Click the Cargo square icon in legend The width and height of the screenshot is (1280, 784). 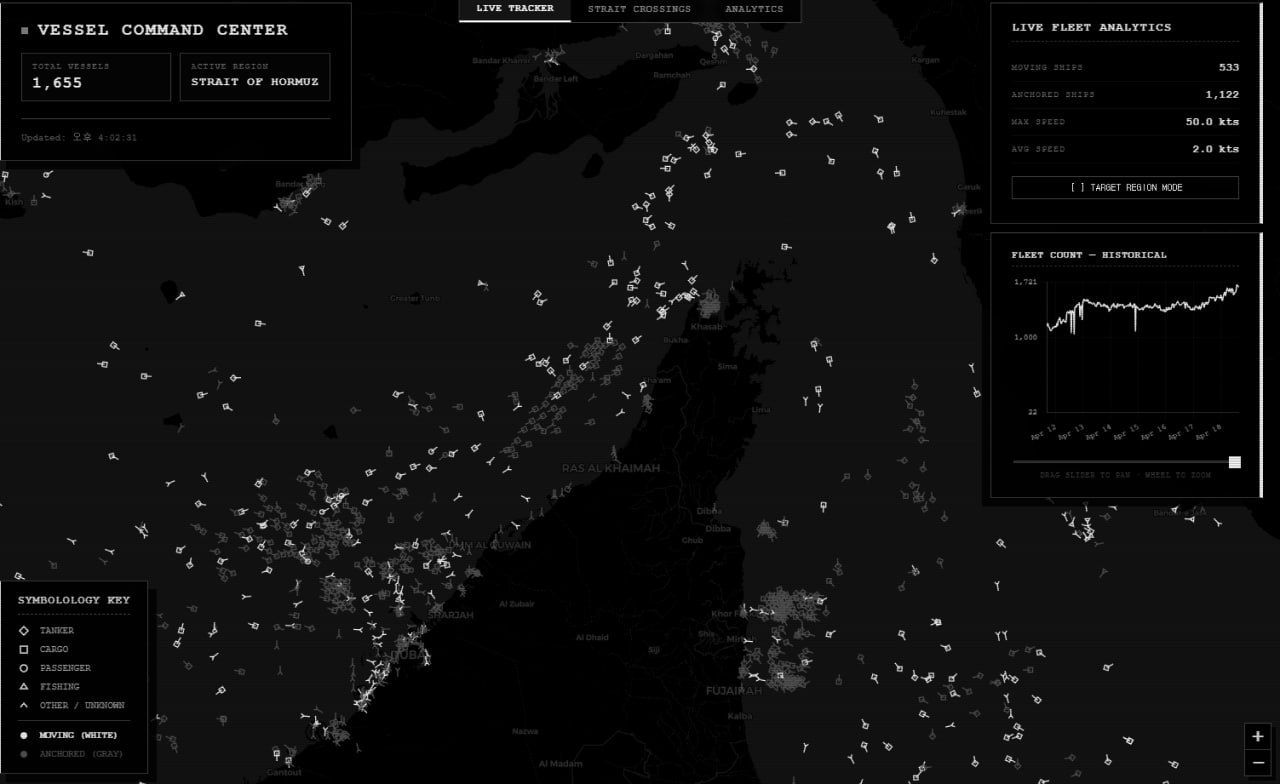[x=23, y=650]
